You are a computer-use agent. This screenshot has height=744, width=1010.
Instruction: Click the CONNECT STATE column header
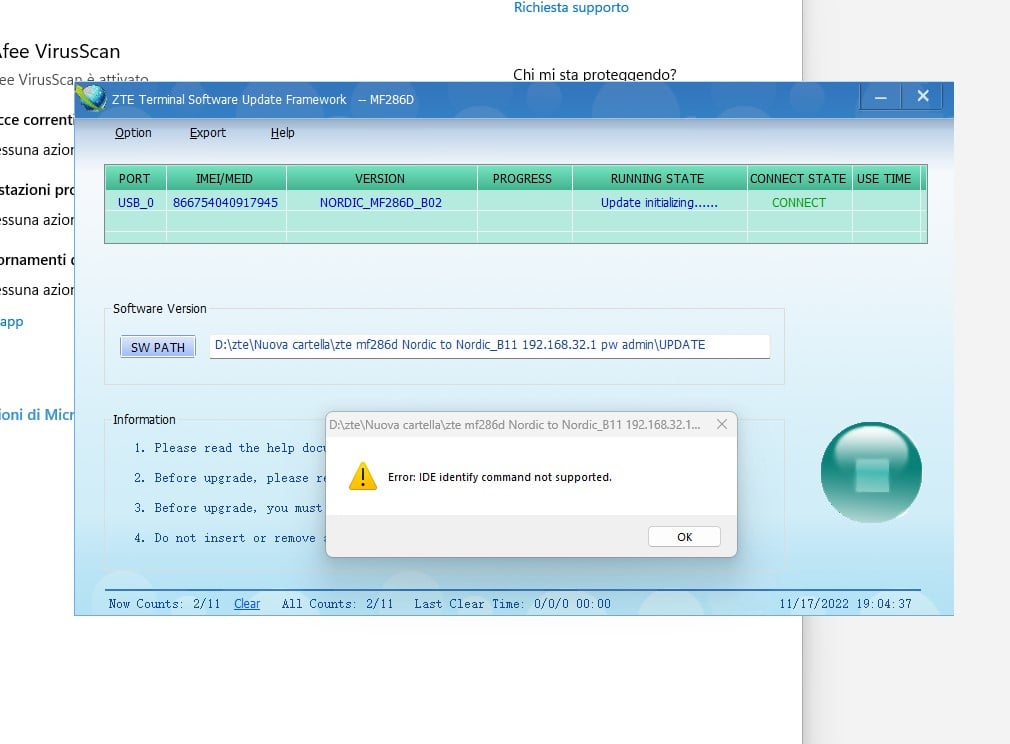click(798, 178)
